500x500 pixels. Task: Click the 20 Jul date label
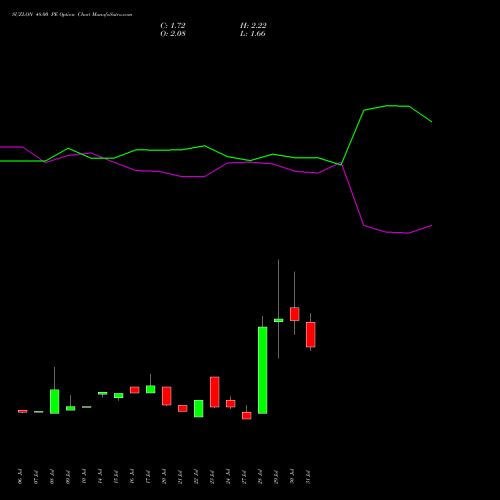point(164,477)
